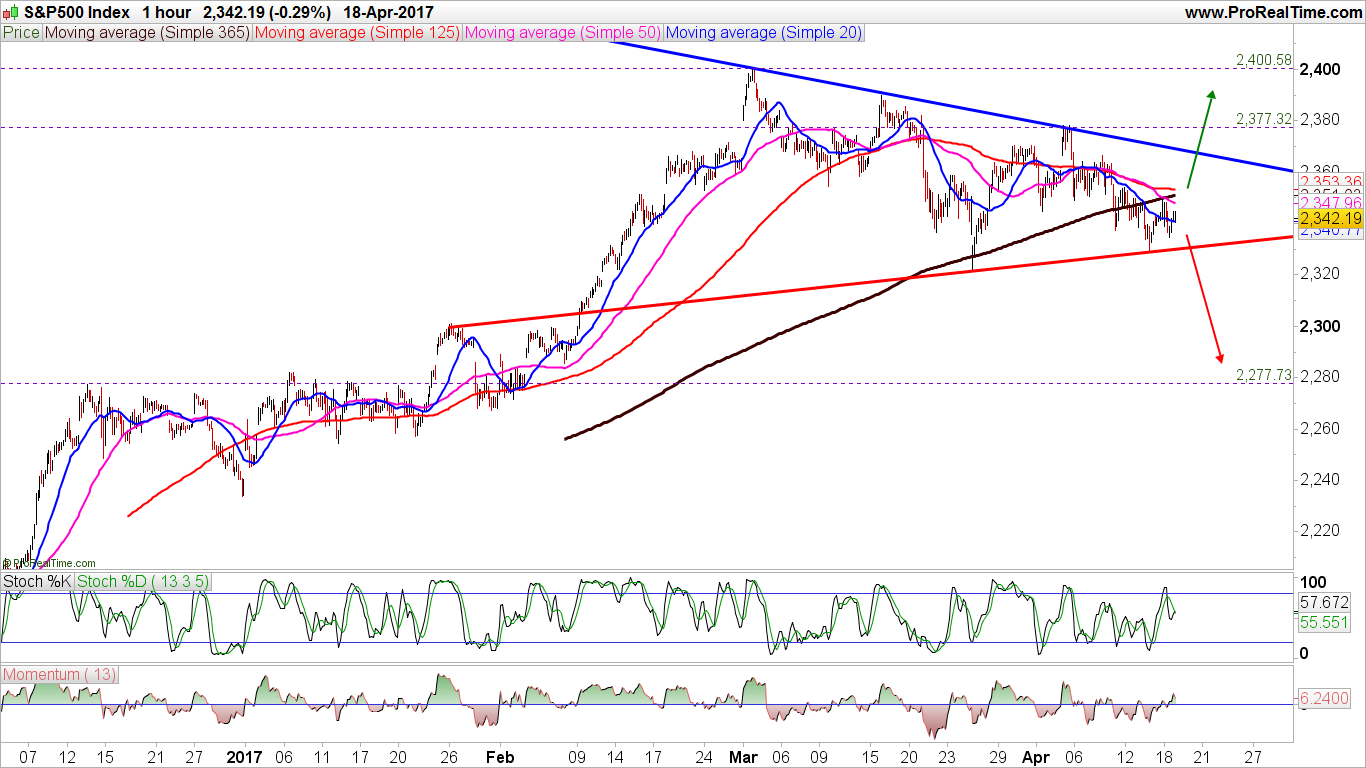Click the 2,320 price axis label
Image resolution: width=1366 pixels, height=768 pixels.
(x=1320, y=274)
